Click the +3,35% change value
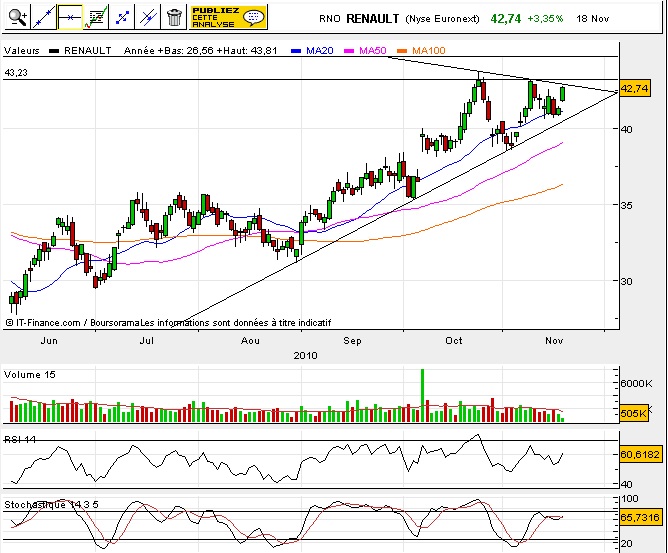The height and width of the screenshot is (553, 668). pyautogui.click(x=545, y=19)
